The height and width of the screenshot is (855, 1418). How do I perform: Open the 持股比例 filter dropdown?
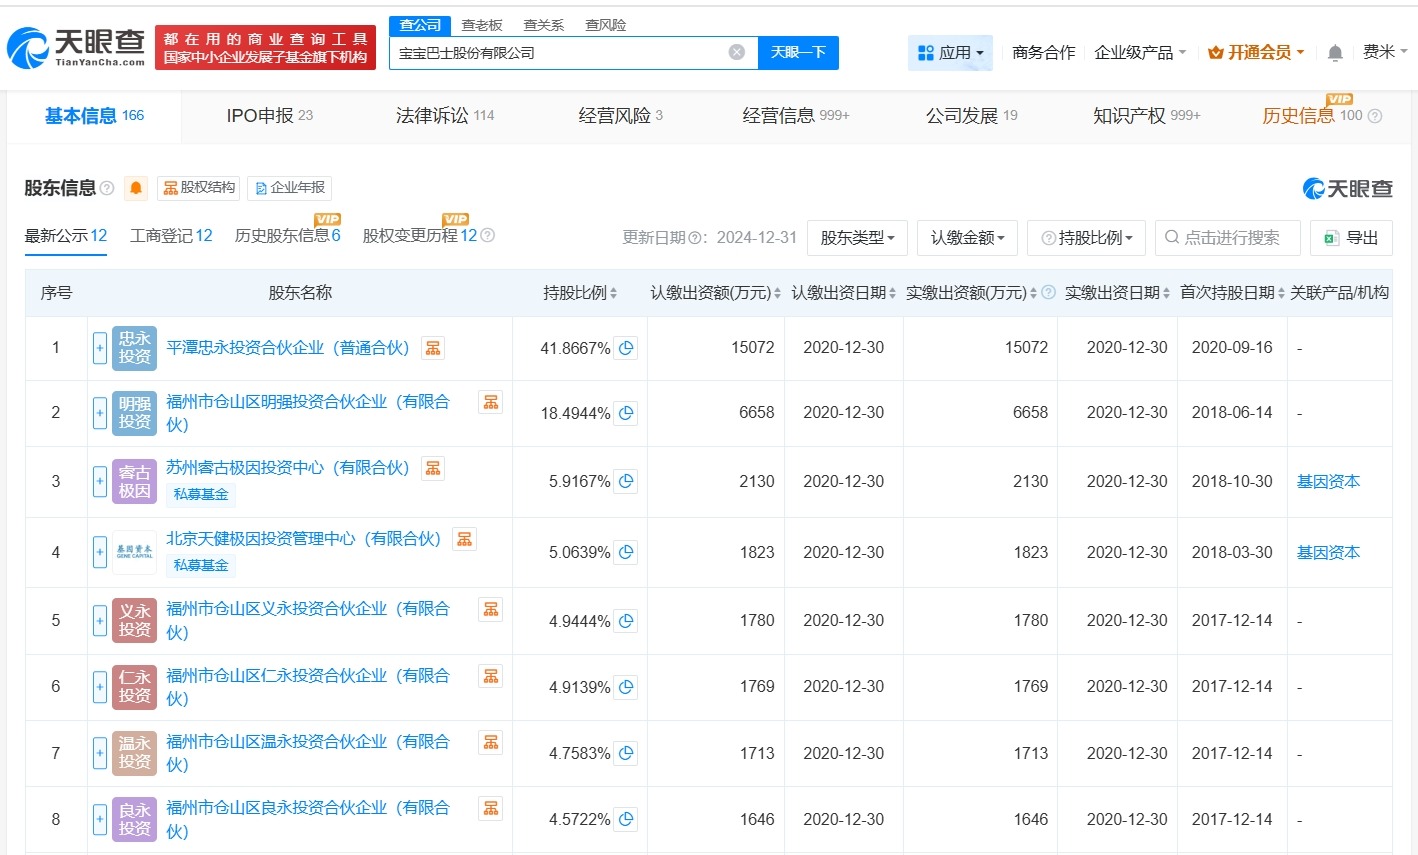coord(1086,237)
